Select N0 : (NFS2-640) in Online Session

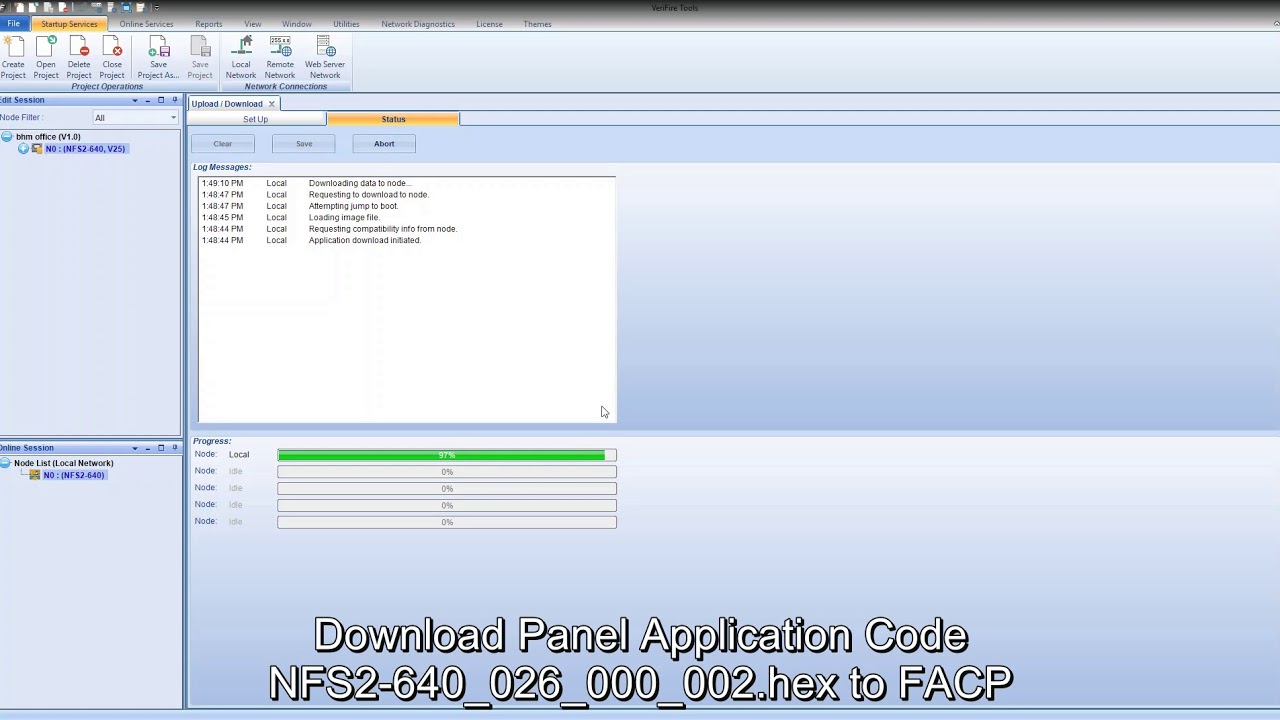pyautogui.click(x=74, y=475)
